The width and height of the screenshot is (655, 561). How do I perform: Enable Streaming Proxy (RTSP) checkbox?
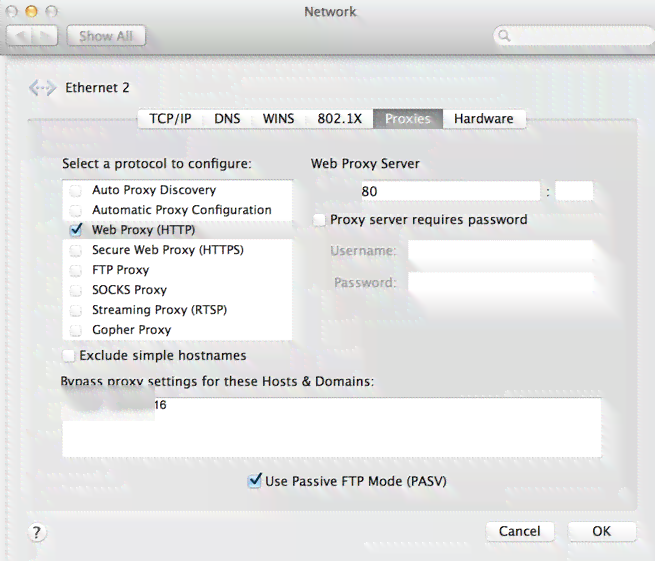click(x=76, y=310)
